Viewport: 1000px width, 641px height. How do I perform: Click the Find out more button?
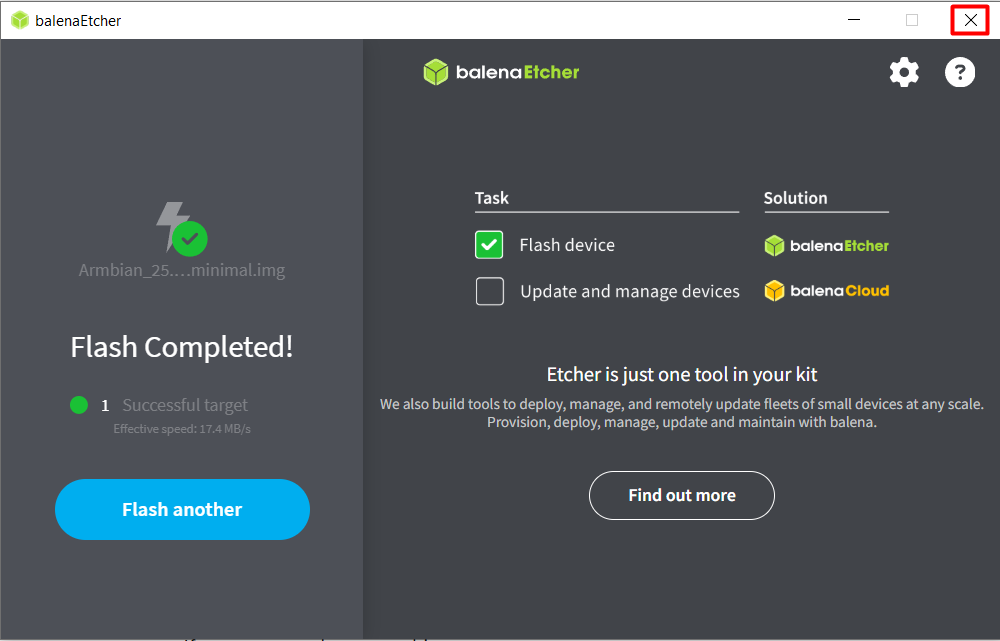point(681,495)
